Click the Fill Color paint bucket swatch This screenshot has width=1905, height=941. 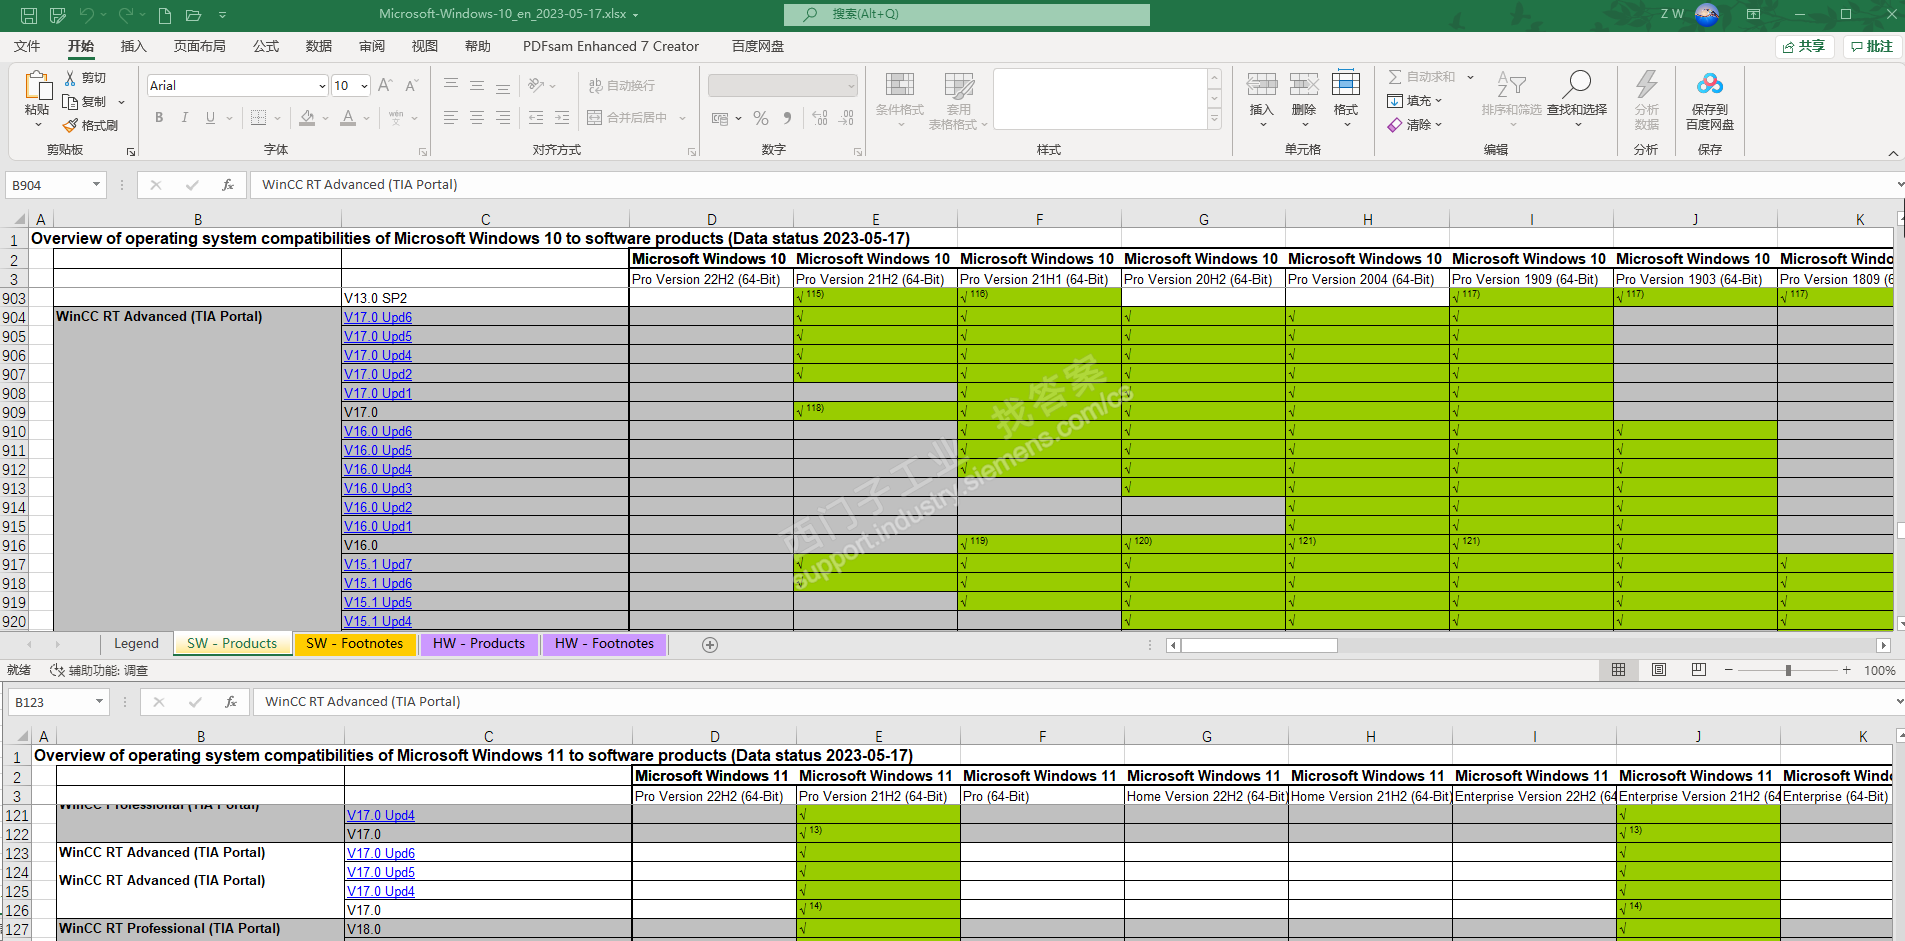pos(307,118)
